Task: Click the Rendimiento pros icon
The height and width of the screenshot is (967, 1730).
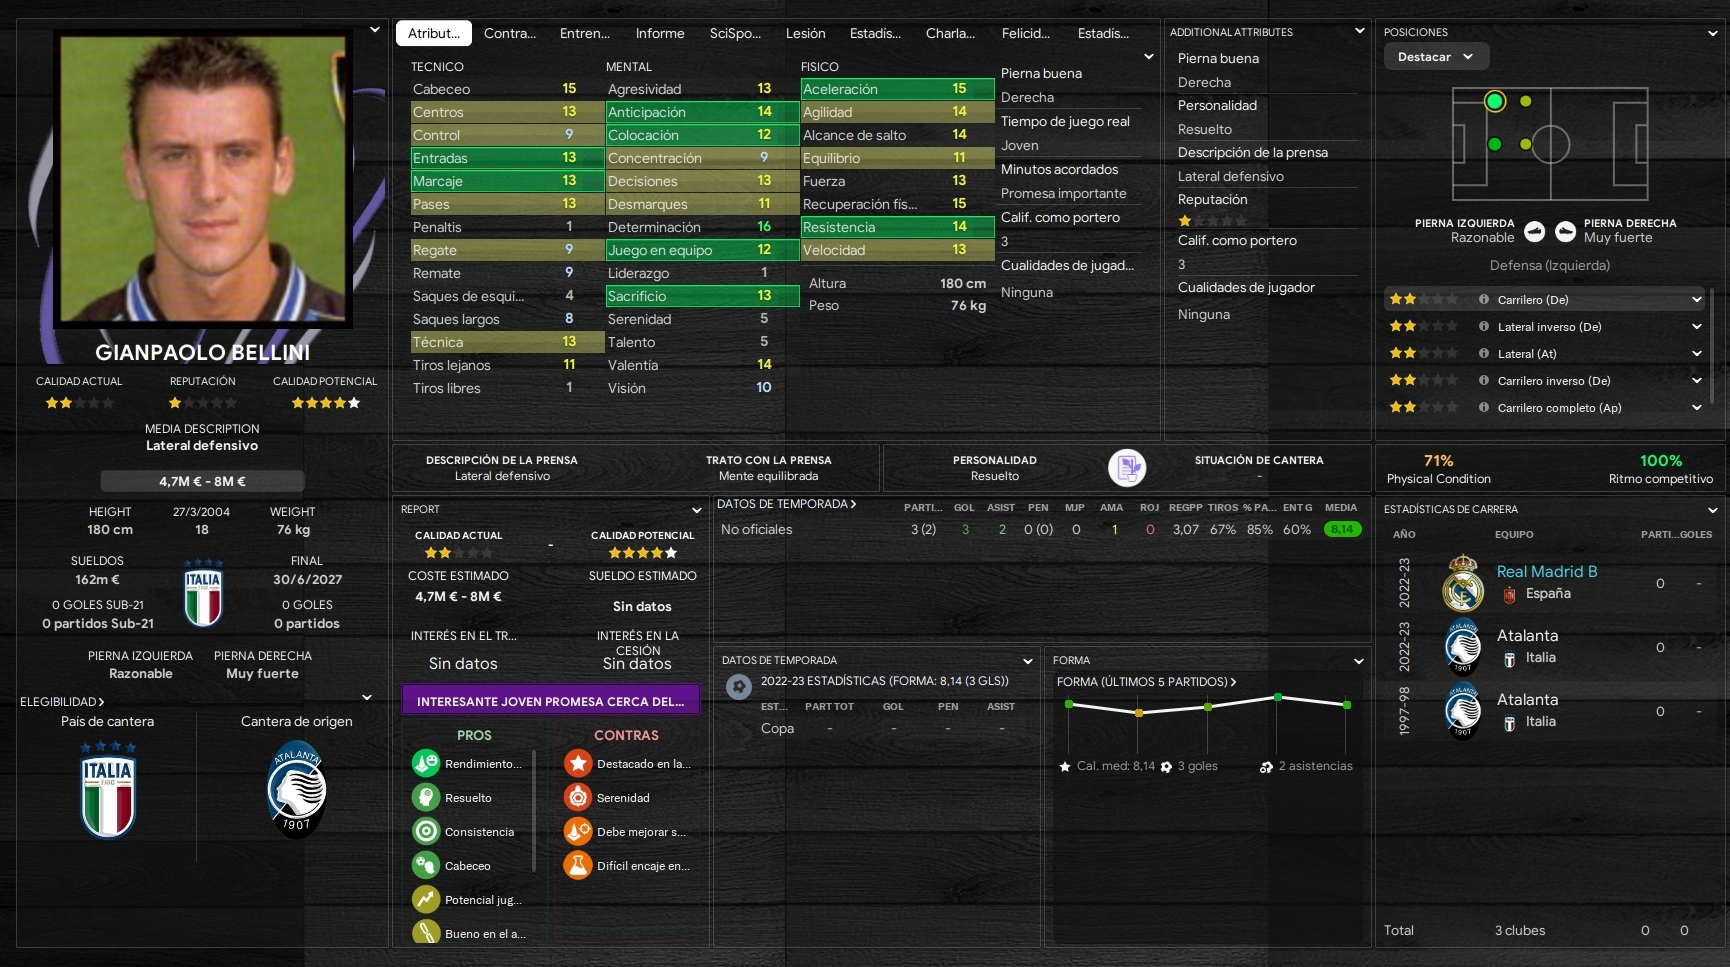Action: tap(426, 763)
